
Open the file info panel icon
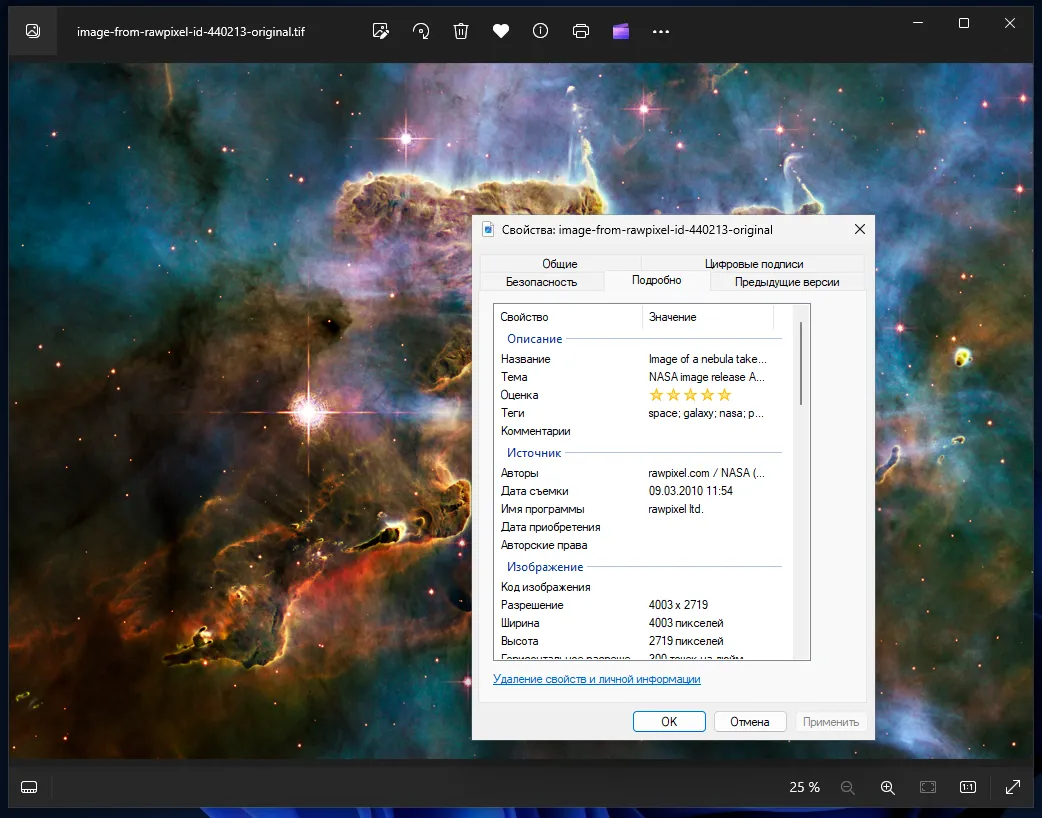click(541, 31)
